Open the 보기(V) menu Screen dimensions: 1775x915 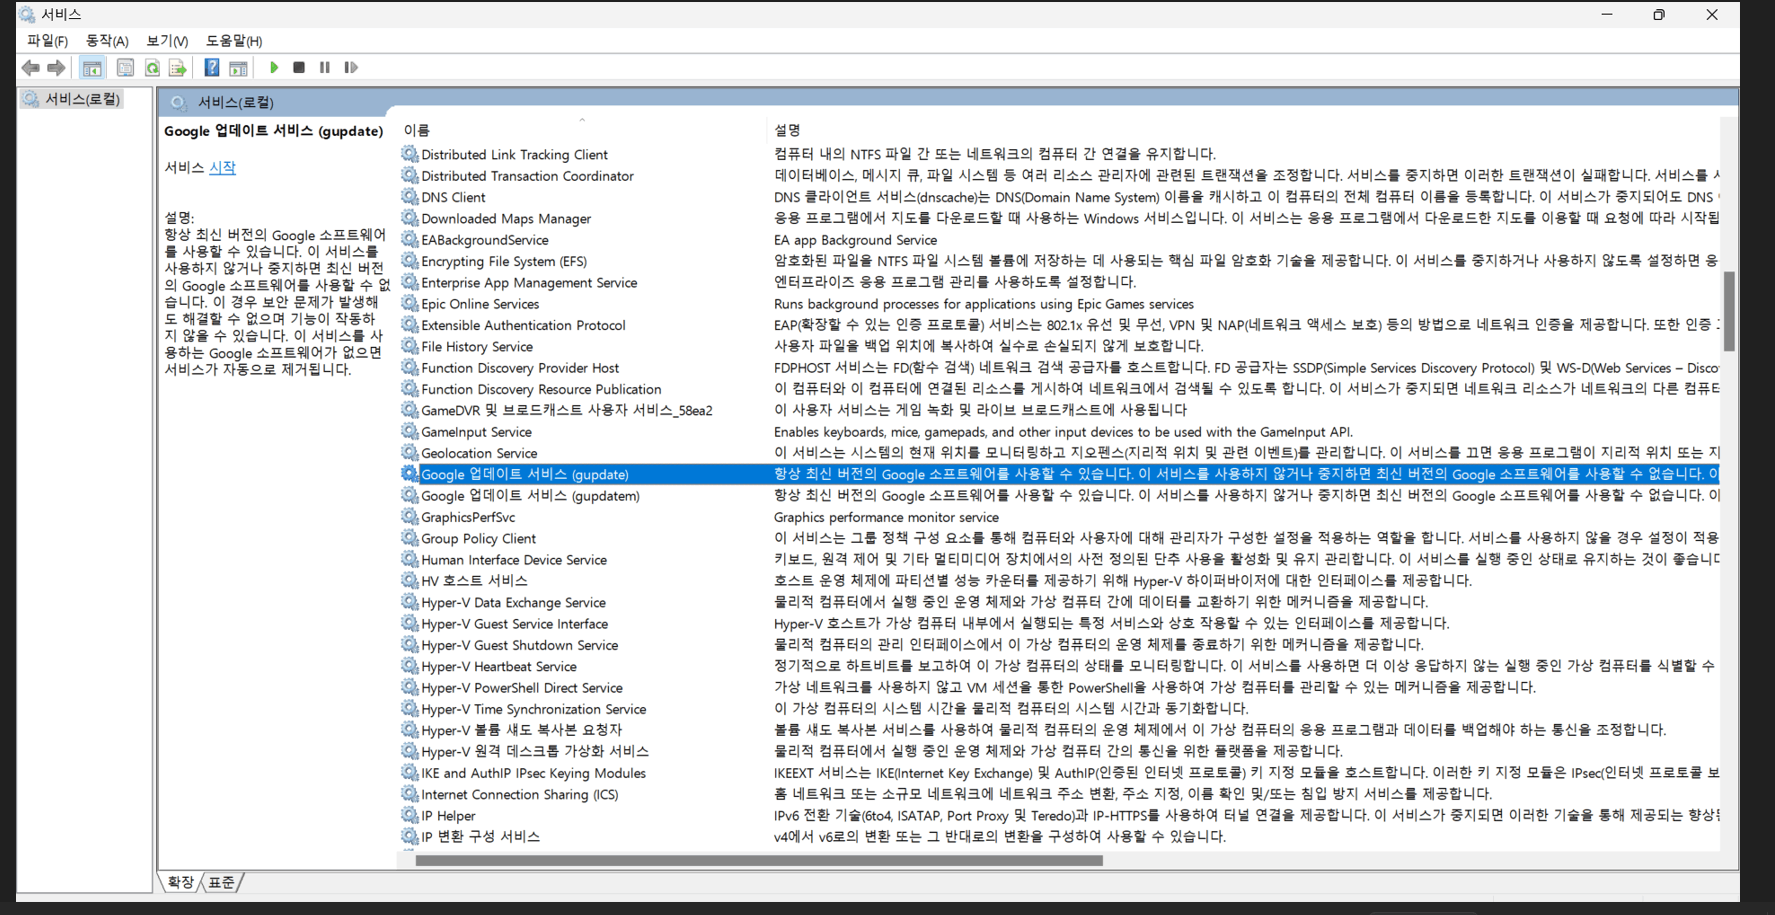(x=167, y=41)
